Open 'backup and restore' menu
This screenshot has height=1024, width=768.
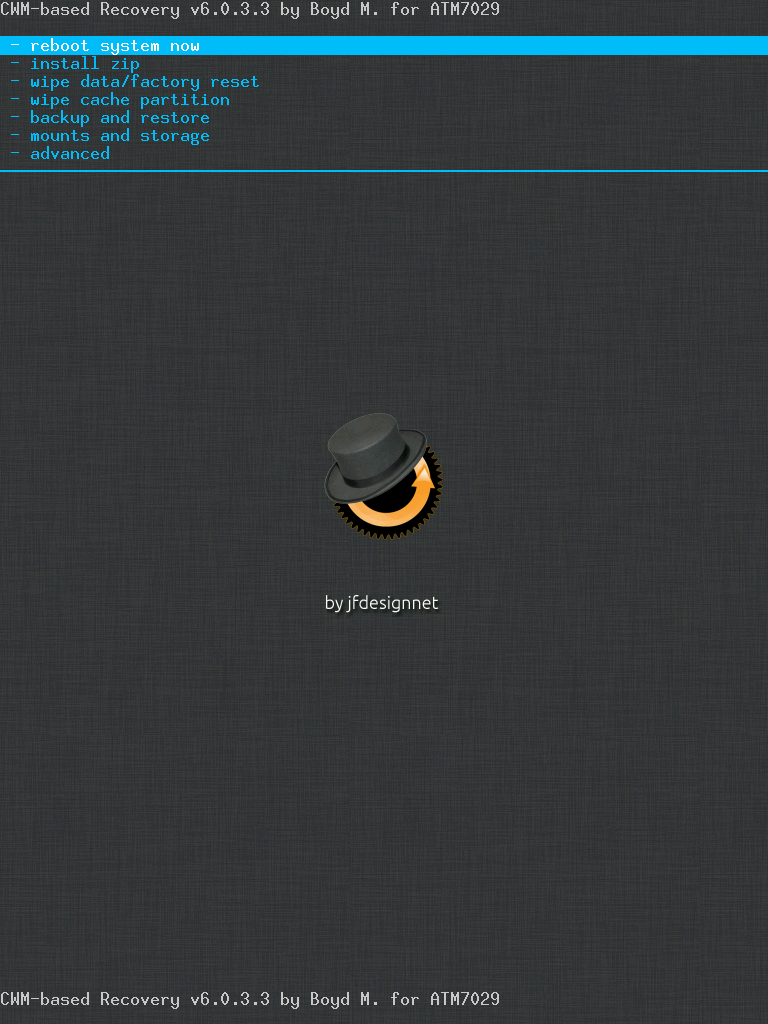pos(120,118)
